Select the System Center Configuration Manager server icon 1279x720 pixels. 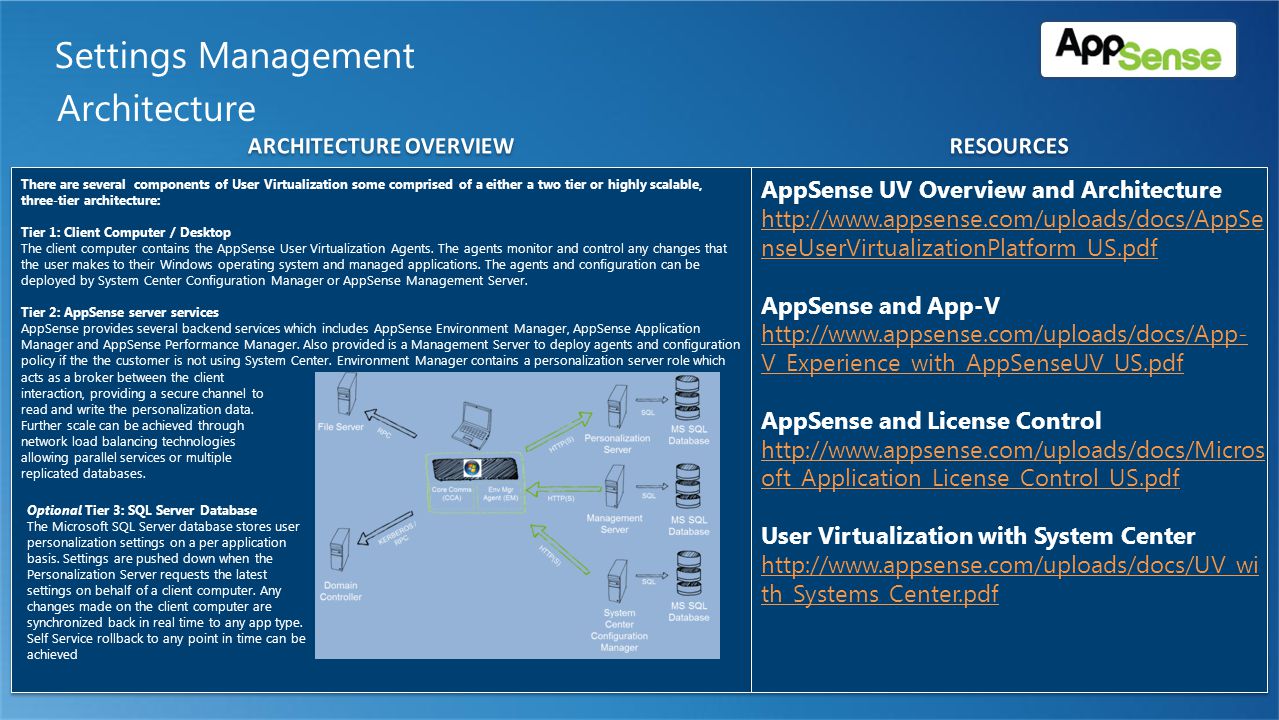(617, 580)
